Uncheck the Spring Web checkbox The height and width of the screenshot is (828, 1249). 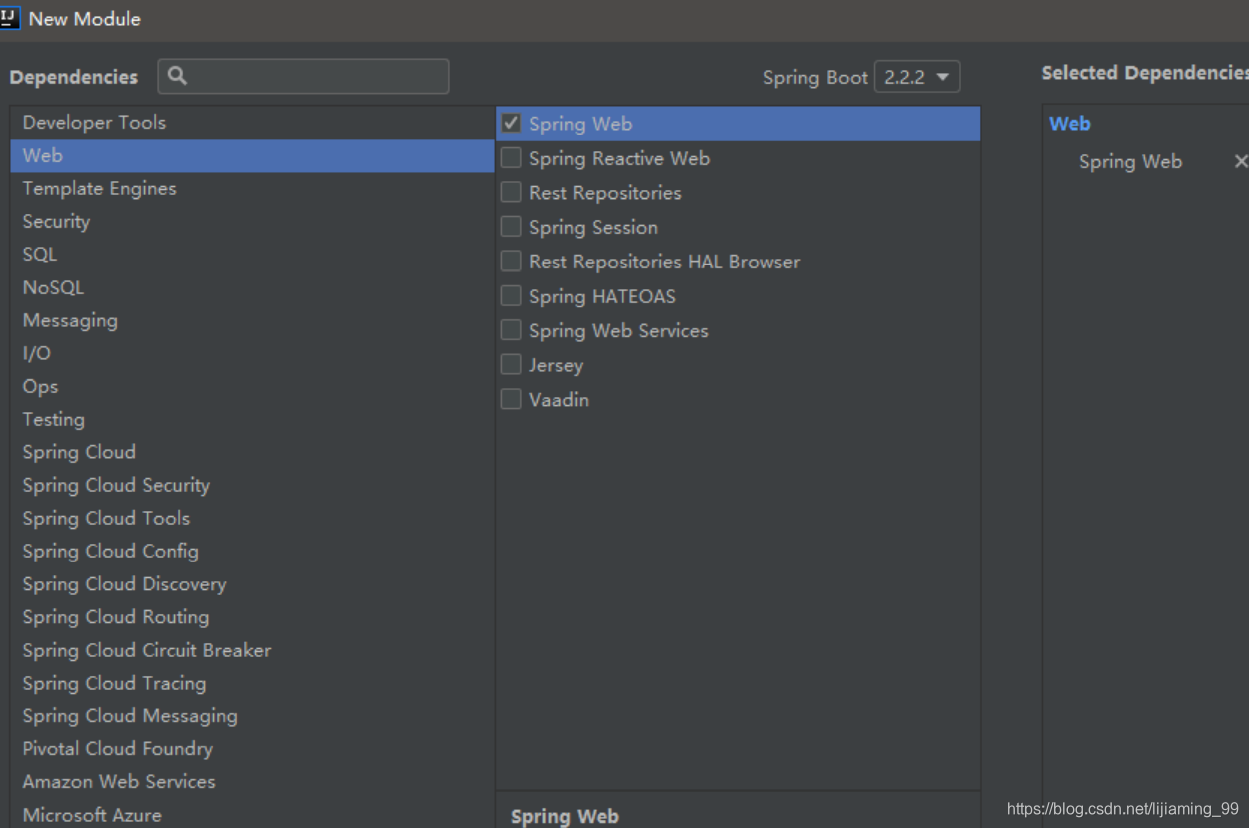point(511,123)
